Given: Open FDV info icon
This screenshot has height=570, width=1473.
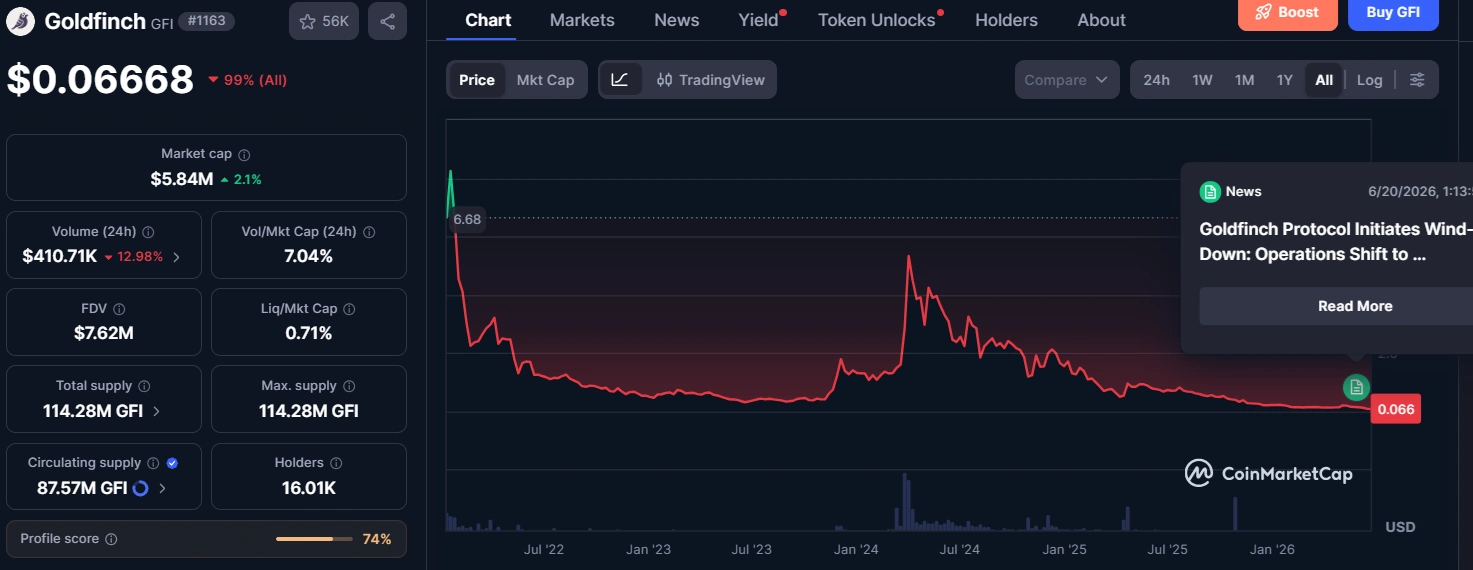Looking at the screenshot, I should pos(119,309).
